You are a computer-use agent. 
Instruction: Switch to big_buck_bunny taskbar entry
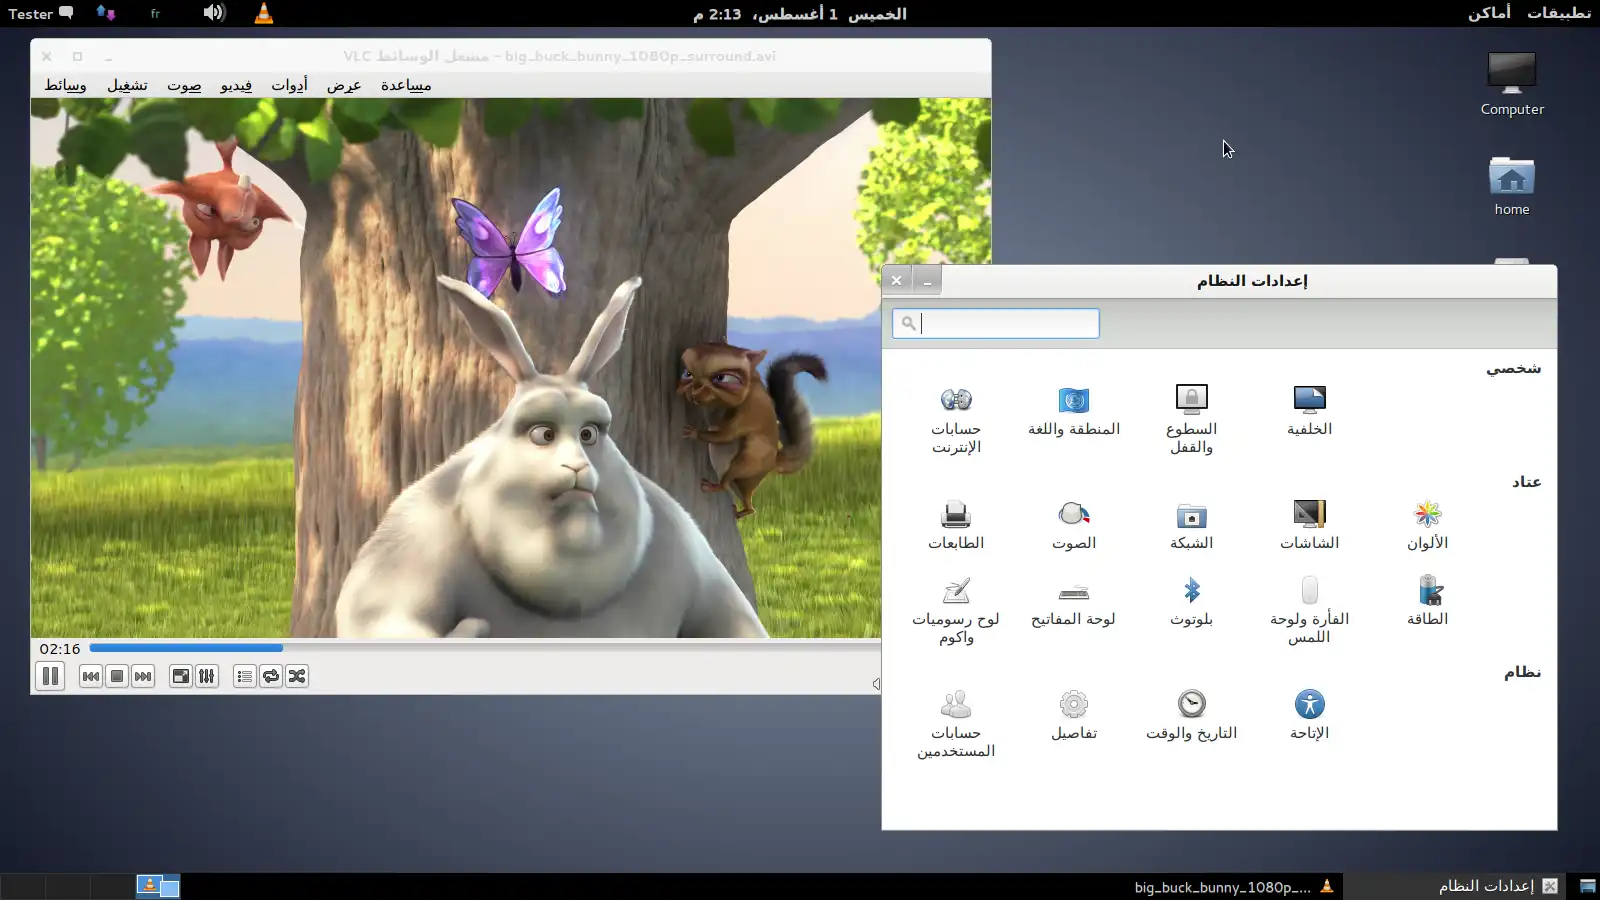click(x=1233, y=886)
